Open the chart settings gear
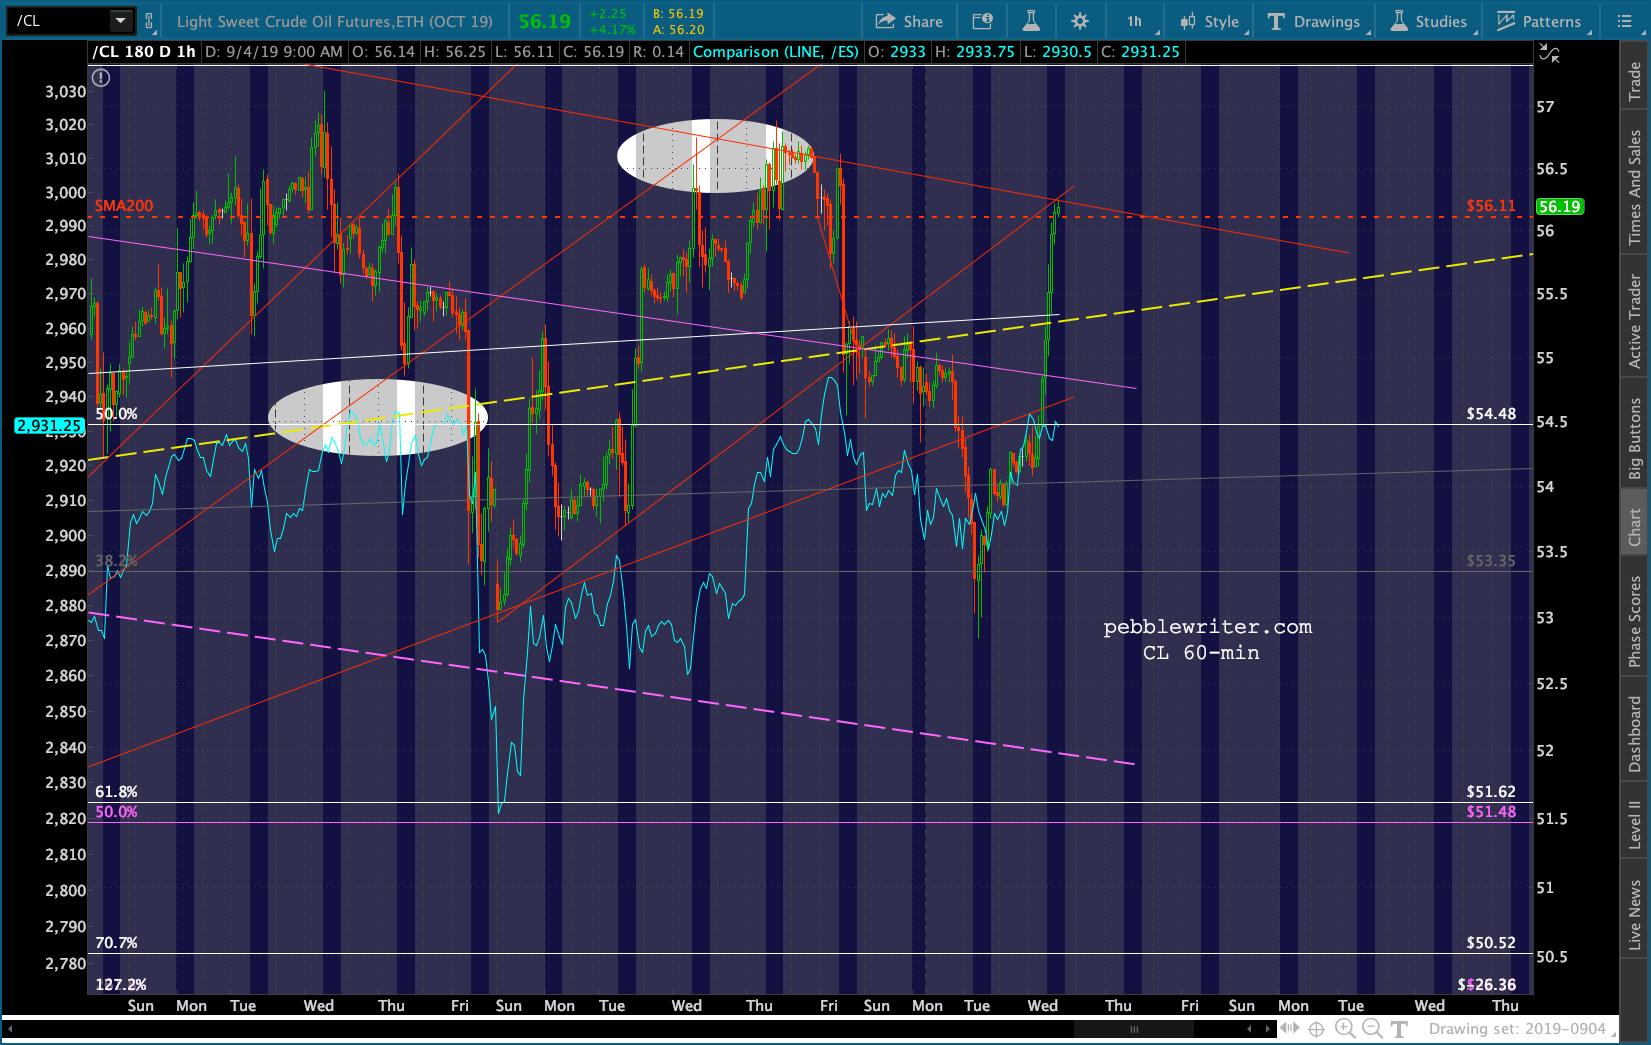This screenshot has height=1045, width=1651. pos(1080,21)
